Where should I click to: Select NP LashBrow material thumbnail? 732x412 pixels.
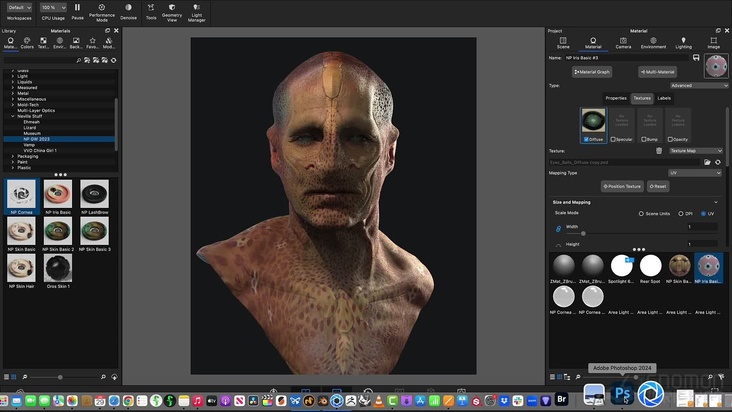click(x=94, y=194)
